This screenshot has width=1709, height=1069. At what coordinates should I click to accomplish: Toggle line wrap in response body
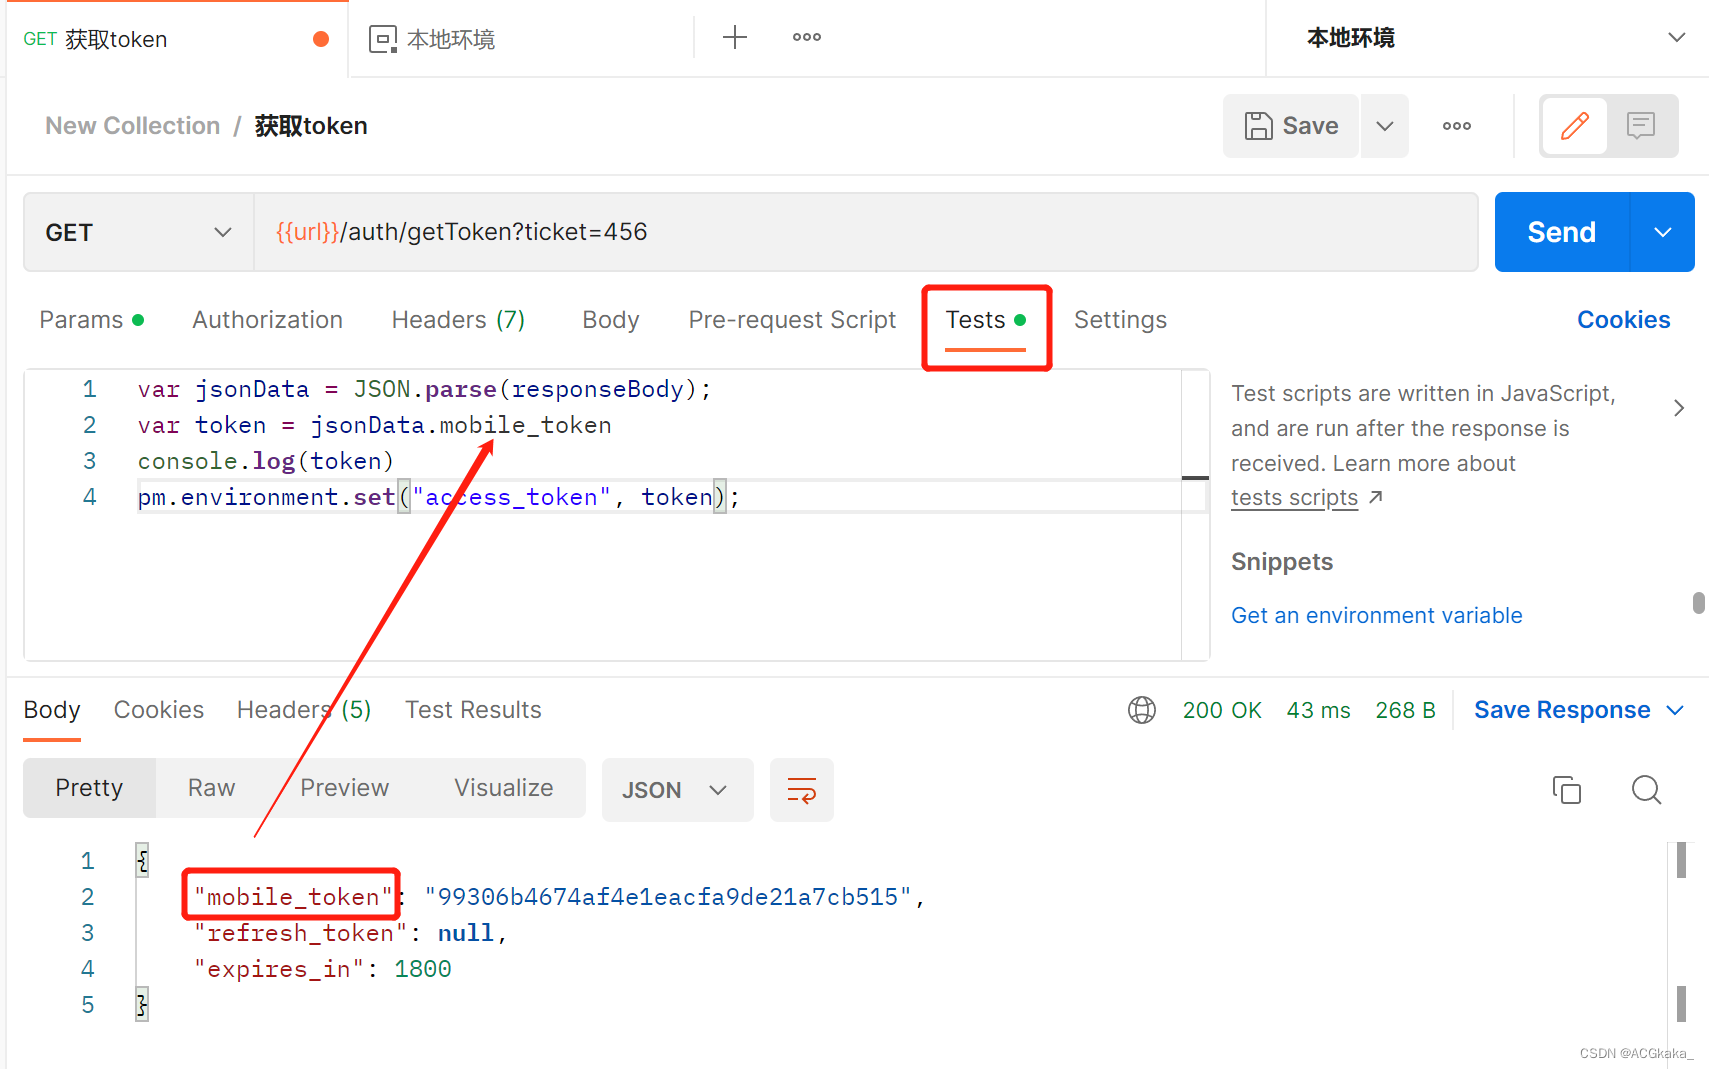click(802, 790)
